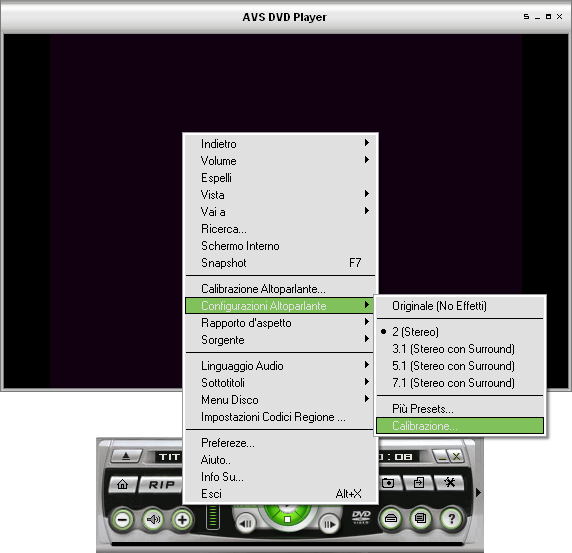Open Impostazioni Codici Regione ...

280,417
